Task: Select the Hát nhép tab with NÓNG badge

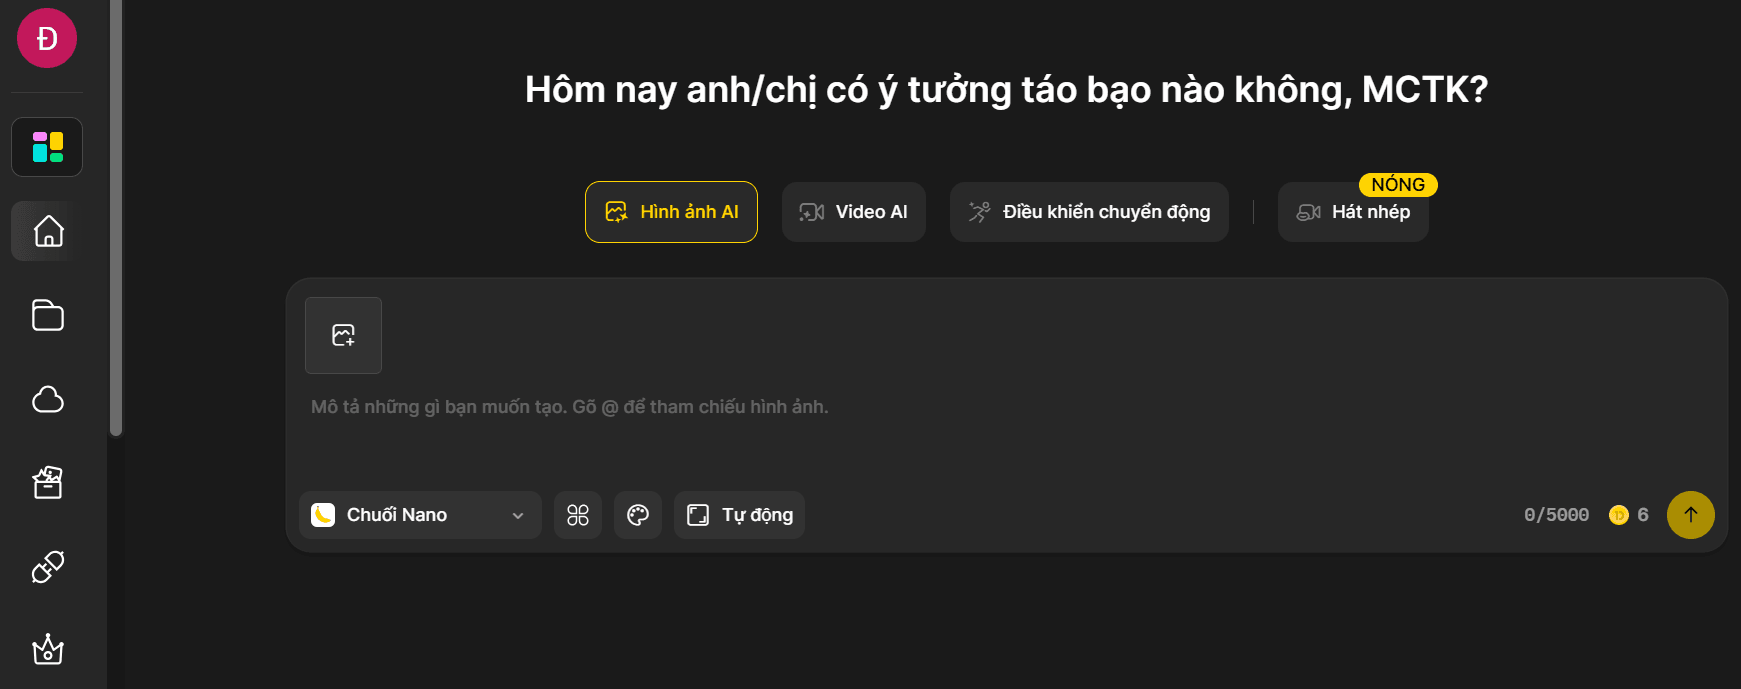Action: [1353, 212]
